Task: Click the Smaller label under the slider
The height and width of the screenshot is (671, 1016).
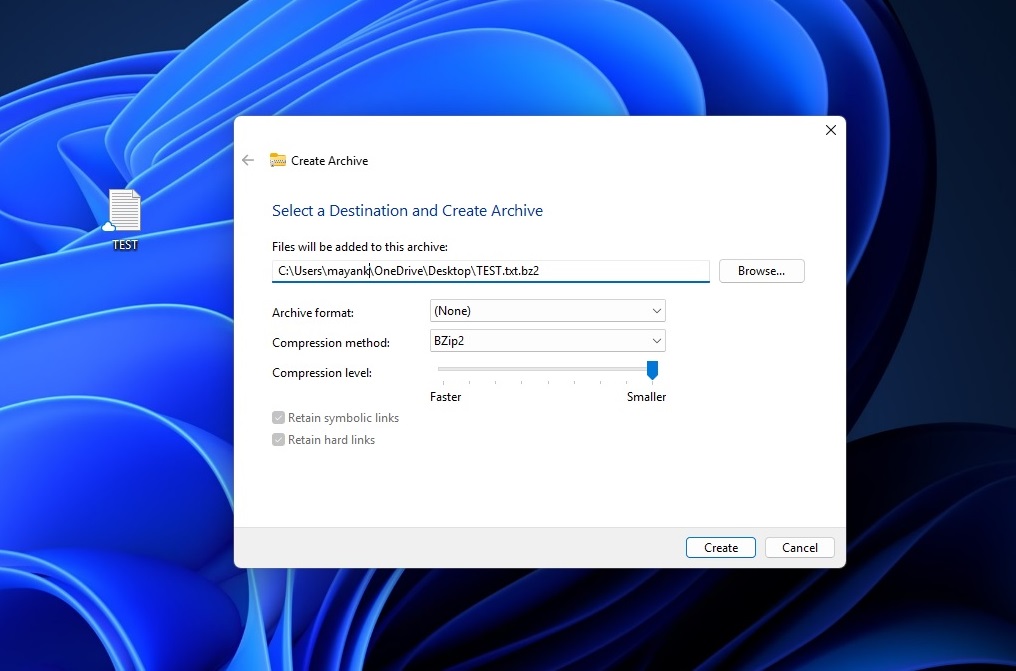Action: tap(646, 396)
